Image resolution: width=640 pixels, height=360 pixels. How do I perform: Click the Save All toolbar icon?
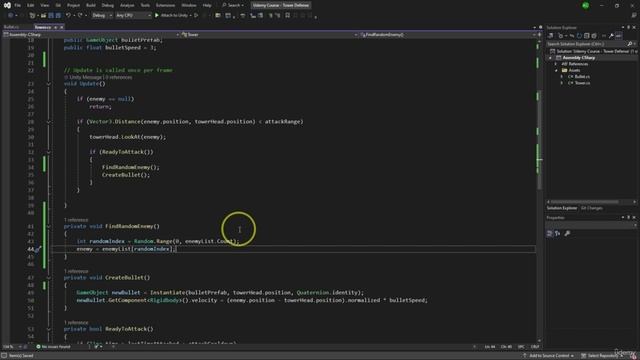pos(58,16)
